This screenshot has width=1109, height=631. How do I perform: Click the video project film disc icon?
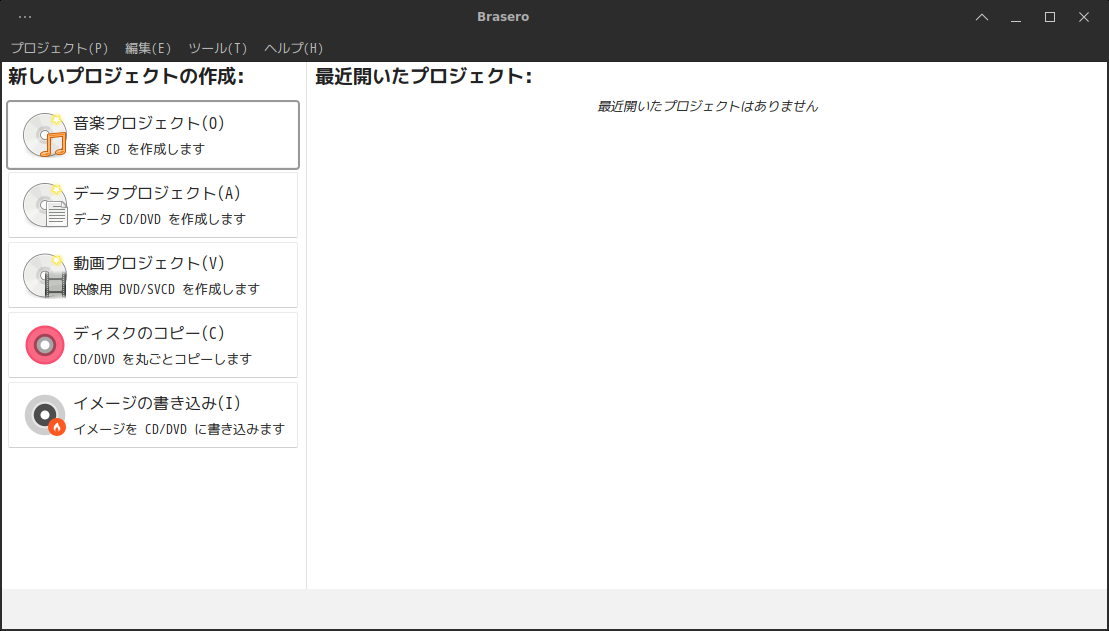pyautogui.click(x=45, y=275)
